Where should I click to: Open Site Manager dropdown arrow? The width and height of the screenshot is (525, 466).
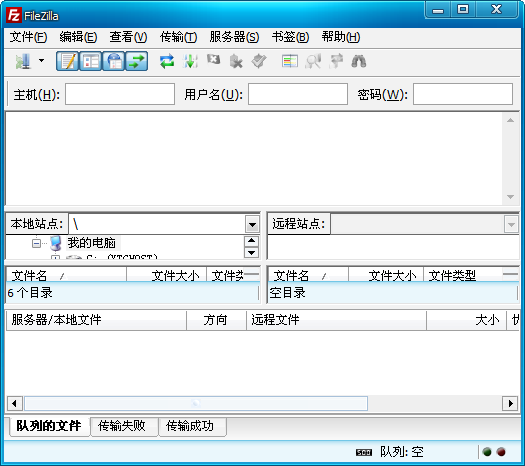pyautogui.click(x=42, y=61)
